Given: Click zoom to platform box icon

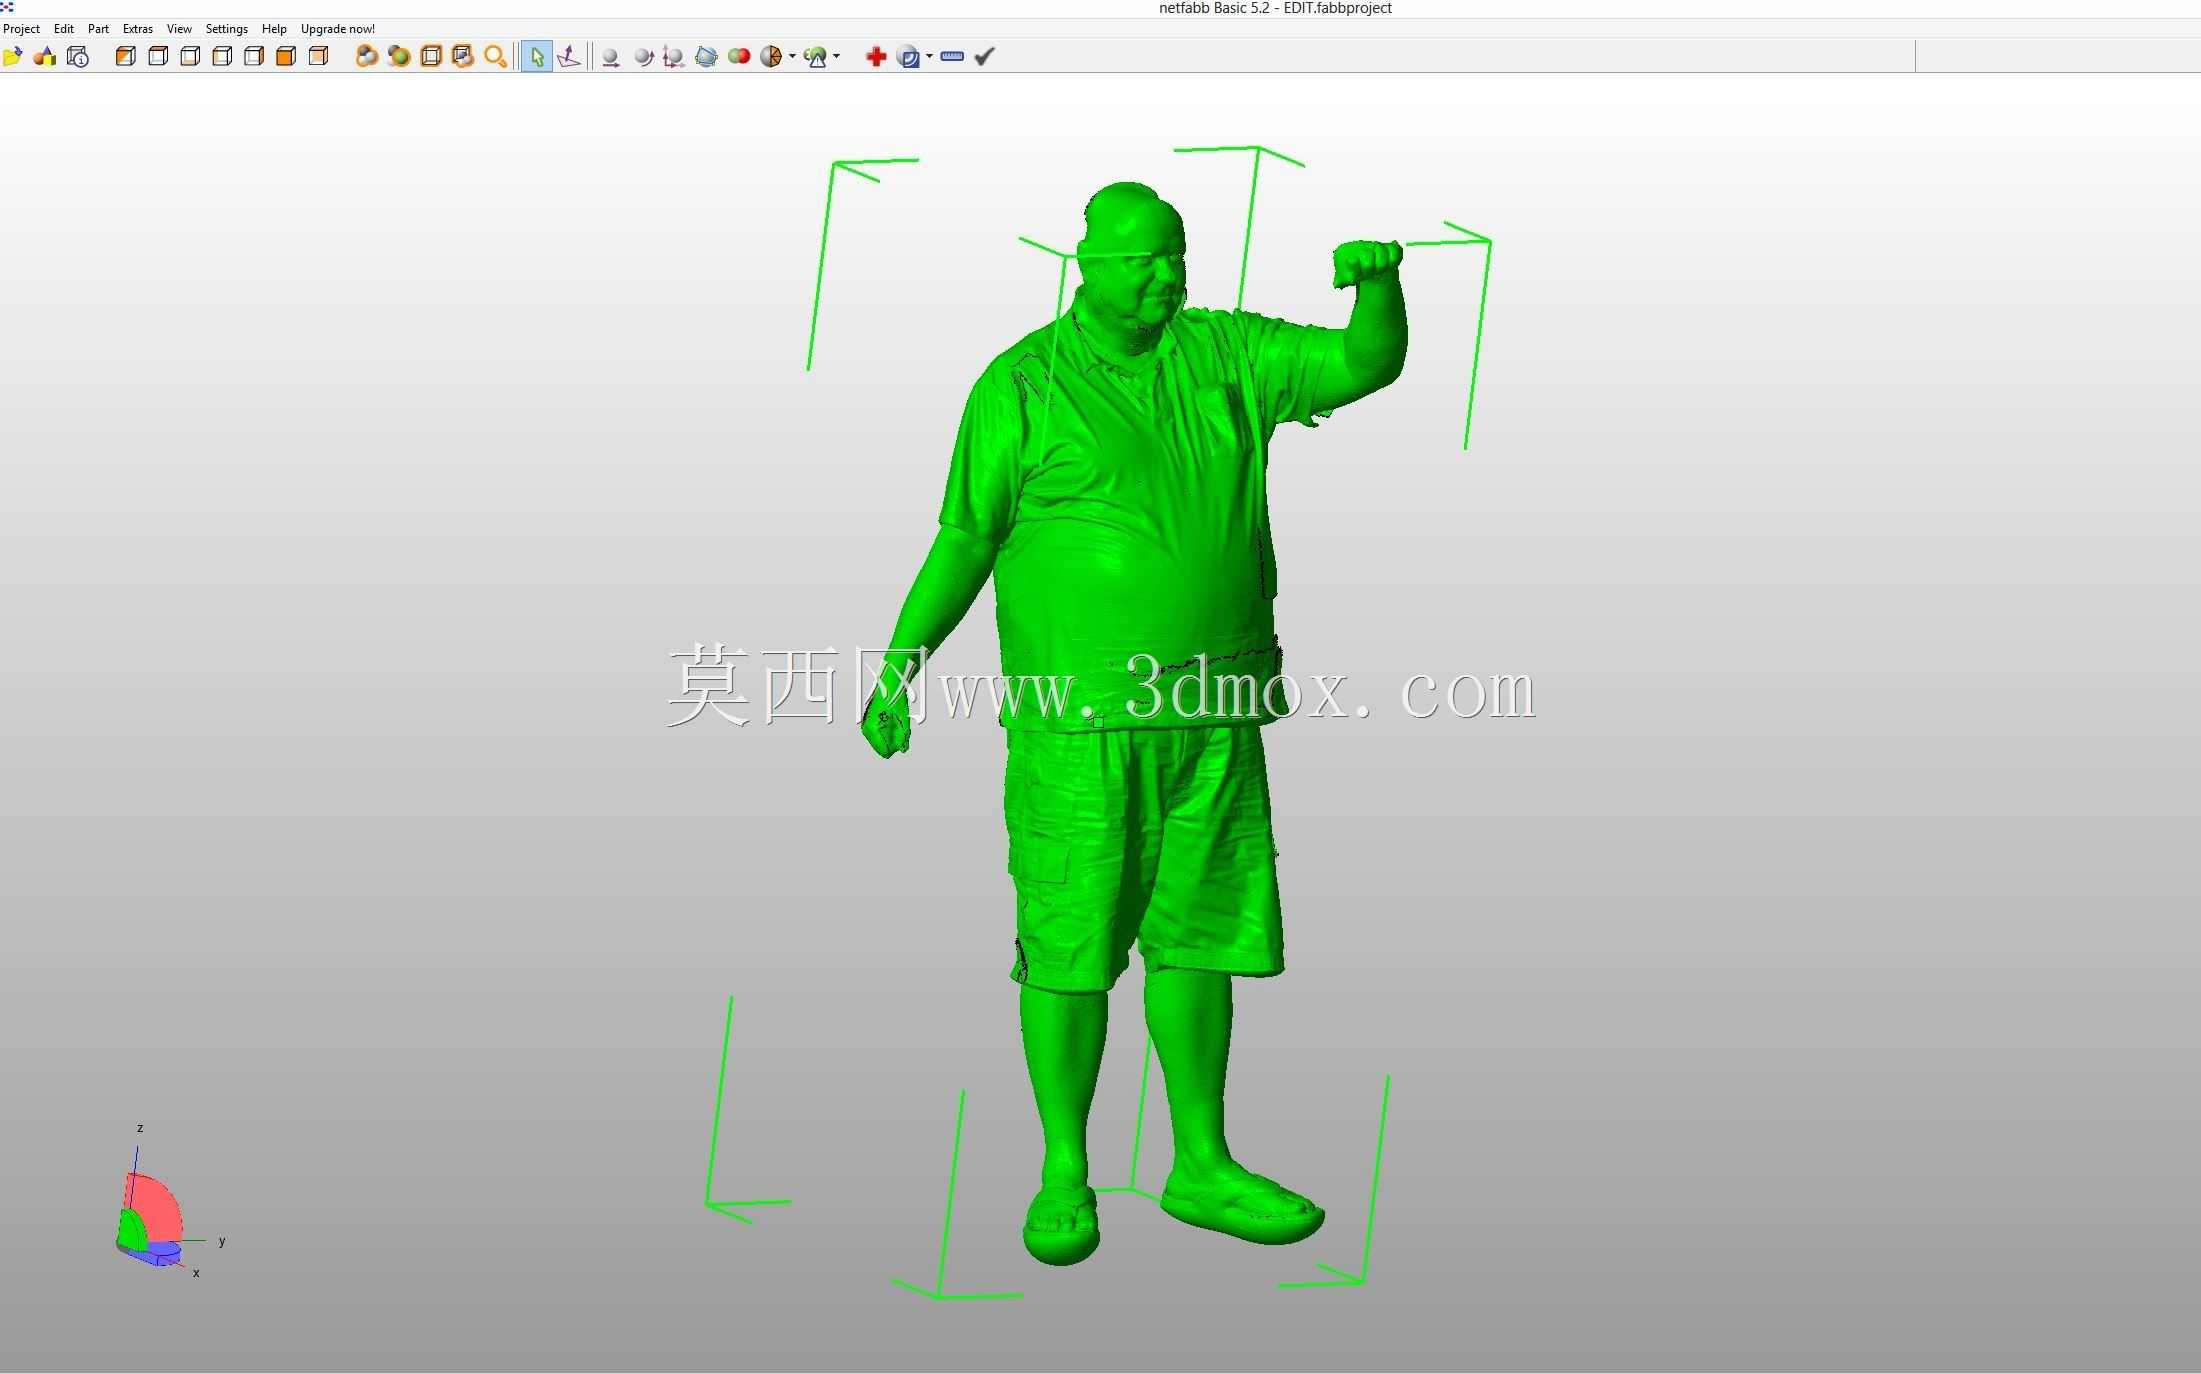Looking at the screenshot, I should (431, 57).
